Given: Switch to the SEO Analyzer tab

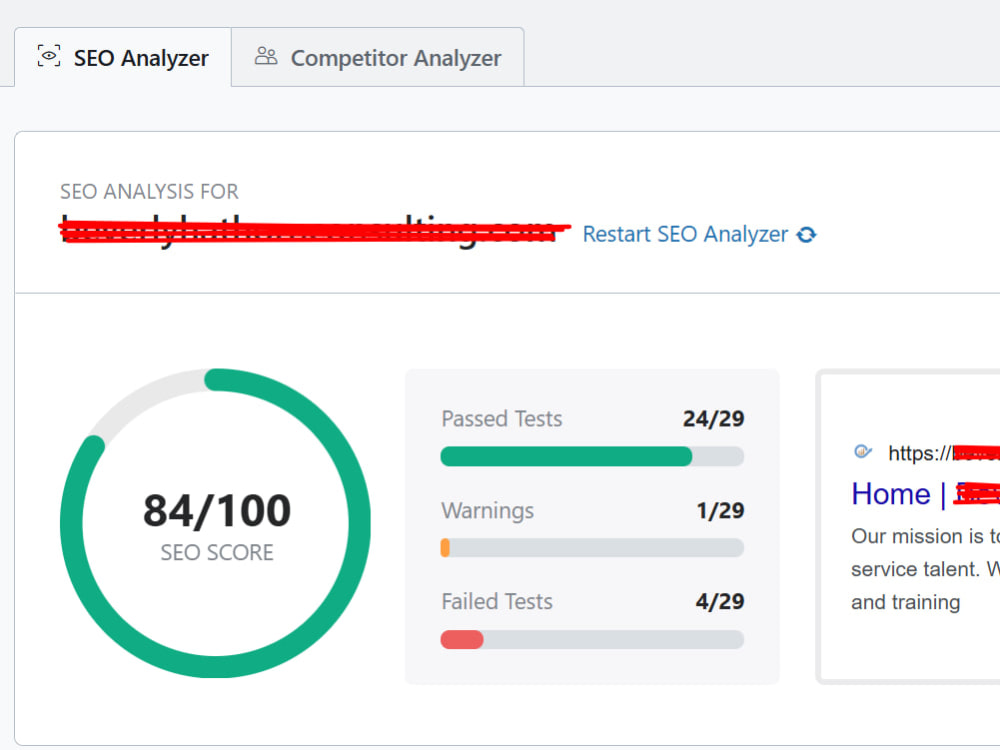Looking at the screenshot, I should click(122, 57).
